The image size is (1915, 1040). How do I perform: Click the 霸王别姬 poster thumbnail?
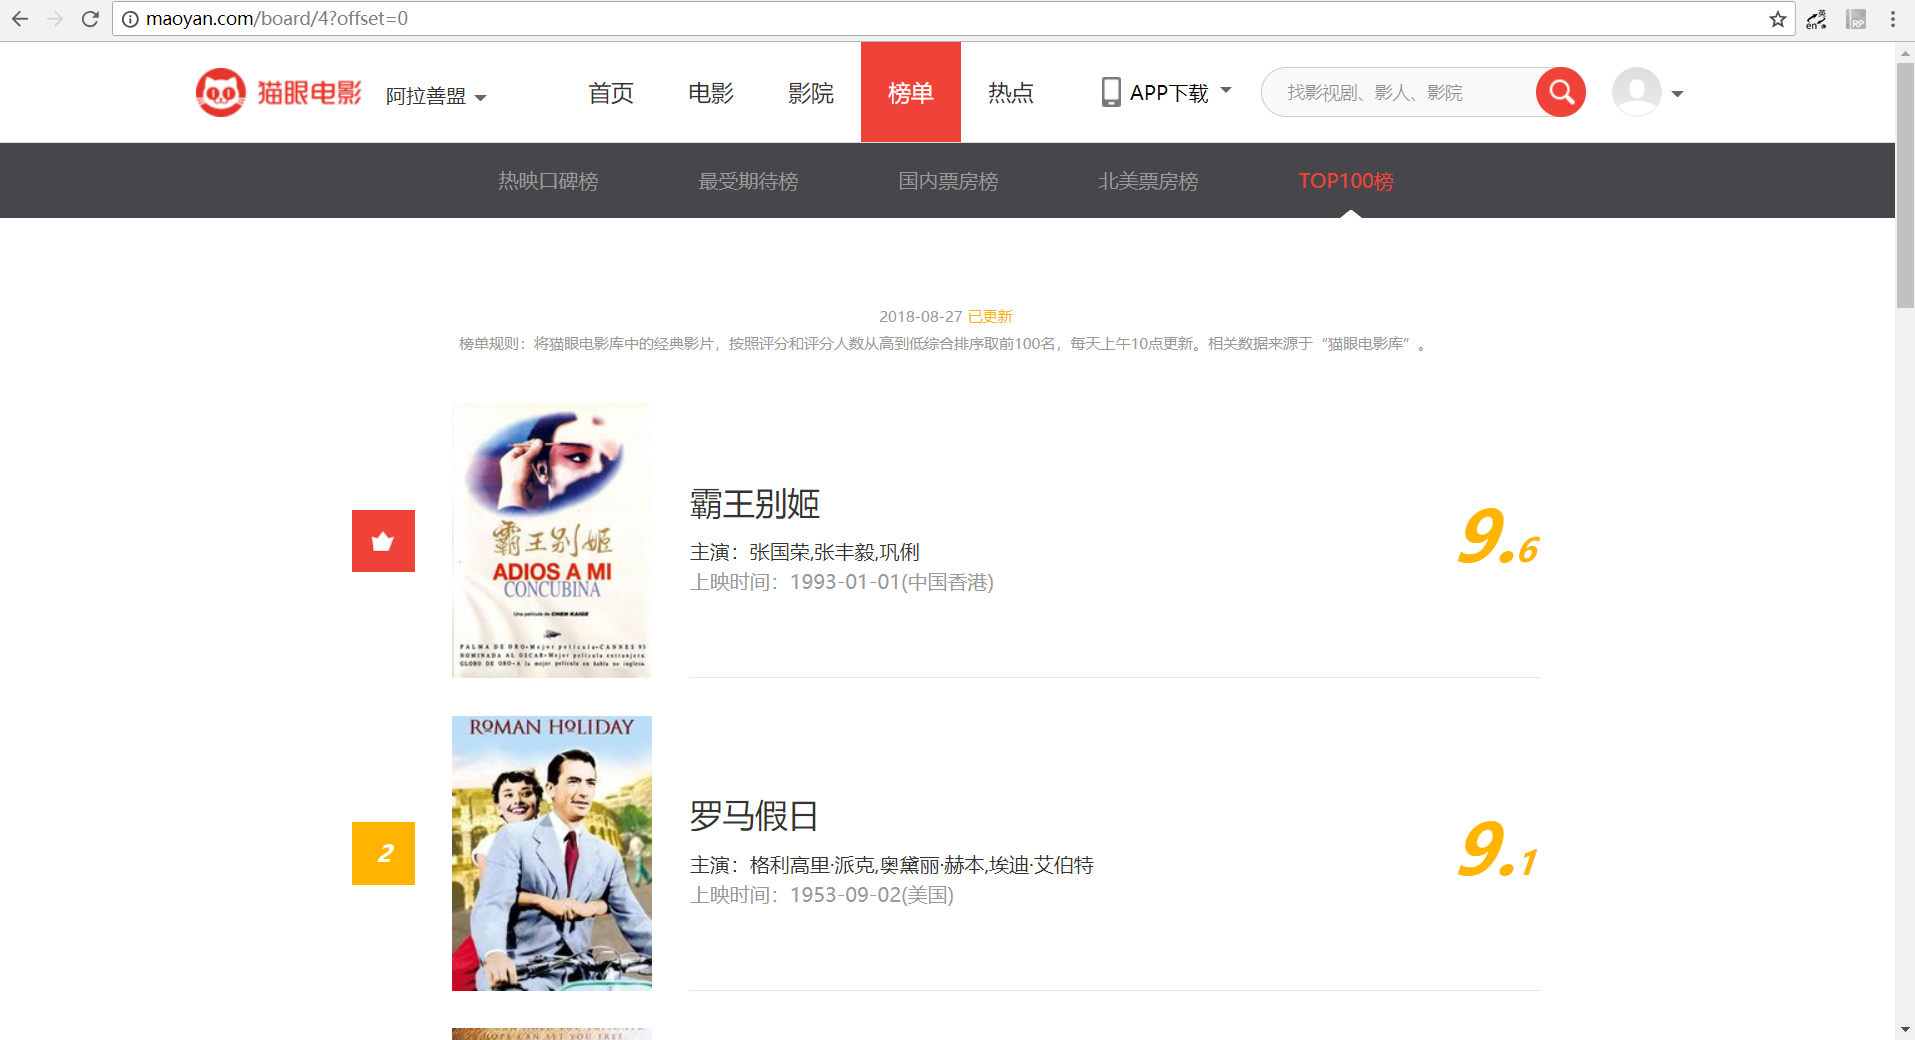click(x=552, y=541)
